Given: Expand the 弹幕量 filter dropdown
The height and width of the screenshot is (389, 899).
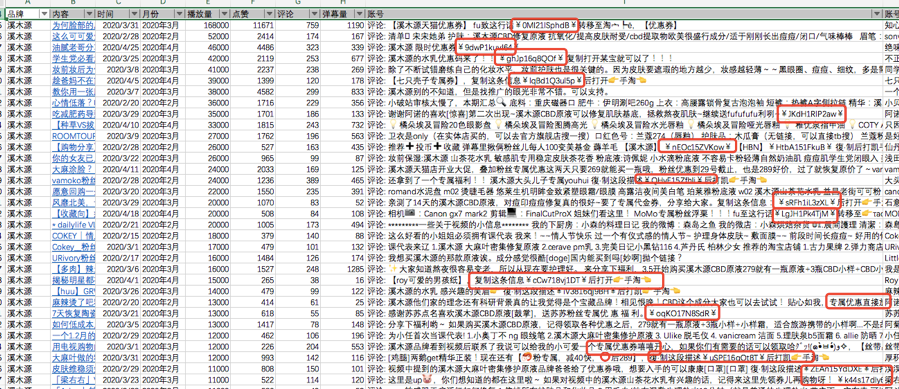Looking at the screenshot, I should [x=358, y=13].
